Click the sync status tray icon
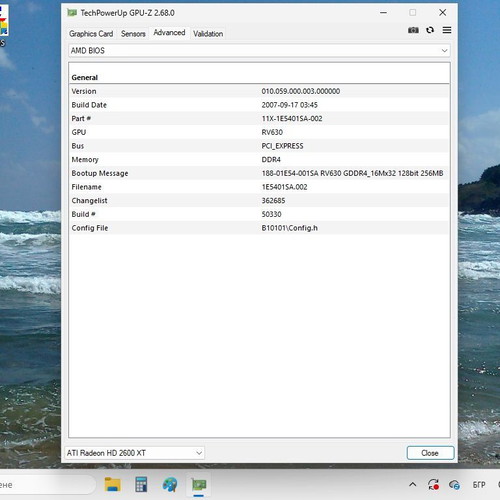 point(433,484)
